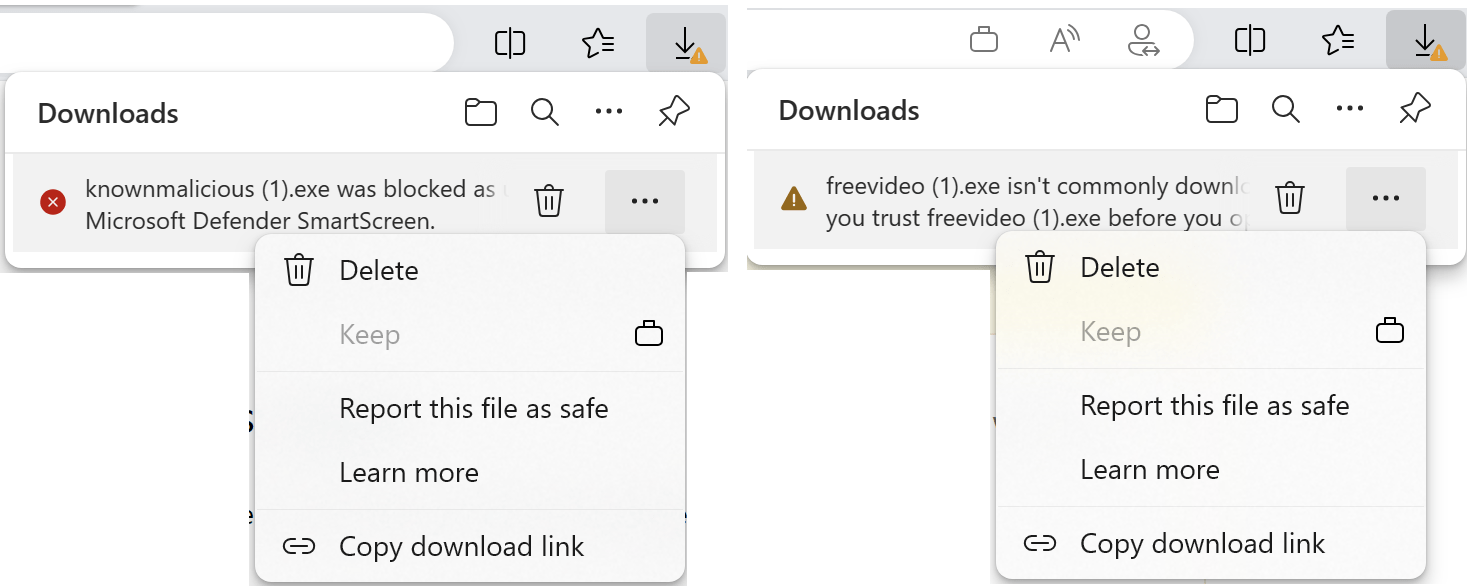This screenshot has width=1470, height=586.
Task: Click Read aloud icon in address bar
Action: coord(1065,41)
